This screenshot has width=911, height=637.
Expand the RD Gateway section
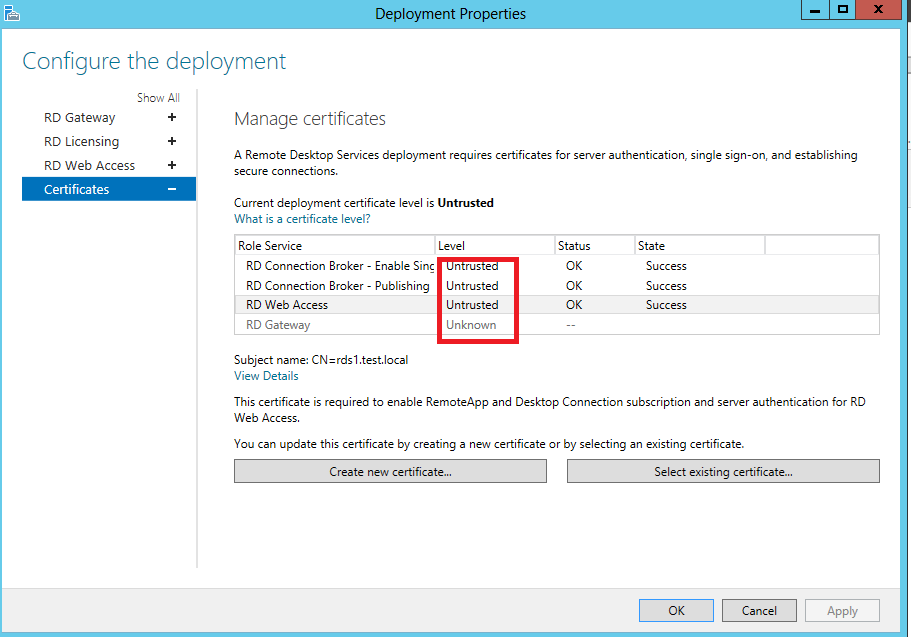(x=171, y=117)
